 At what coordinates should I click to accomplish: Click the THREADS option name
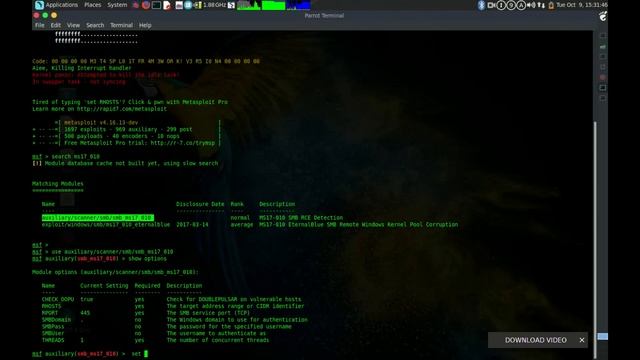pyautogui.click(x=53, y=340)
